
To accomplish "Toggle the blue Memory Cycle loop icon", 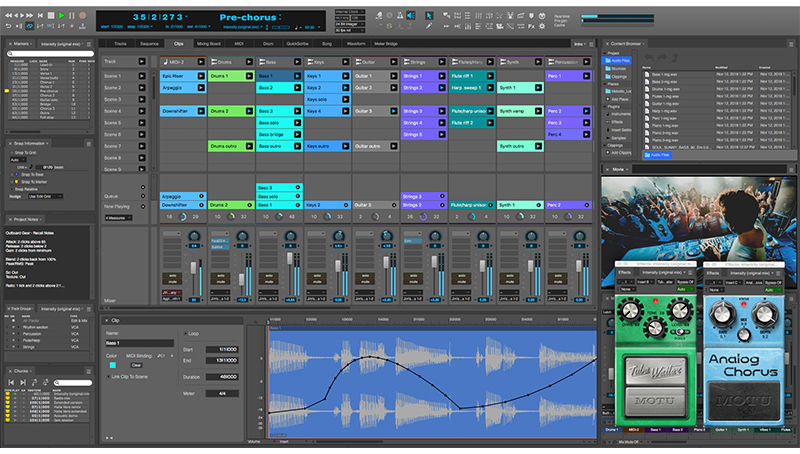I will coord(30,26).
